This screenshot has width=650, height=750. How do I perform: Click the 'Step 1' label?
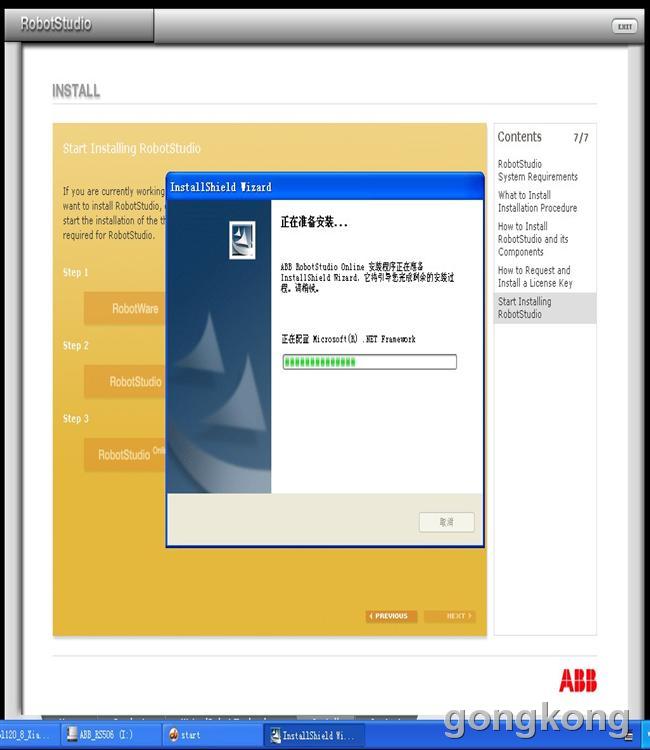(x=76, y=272)
